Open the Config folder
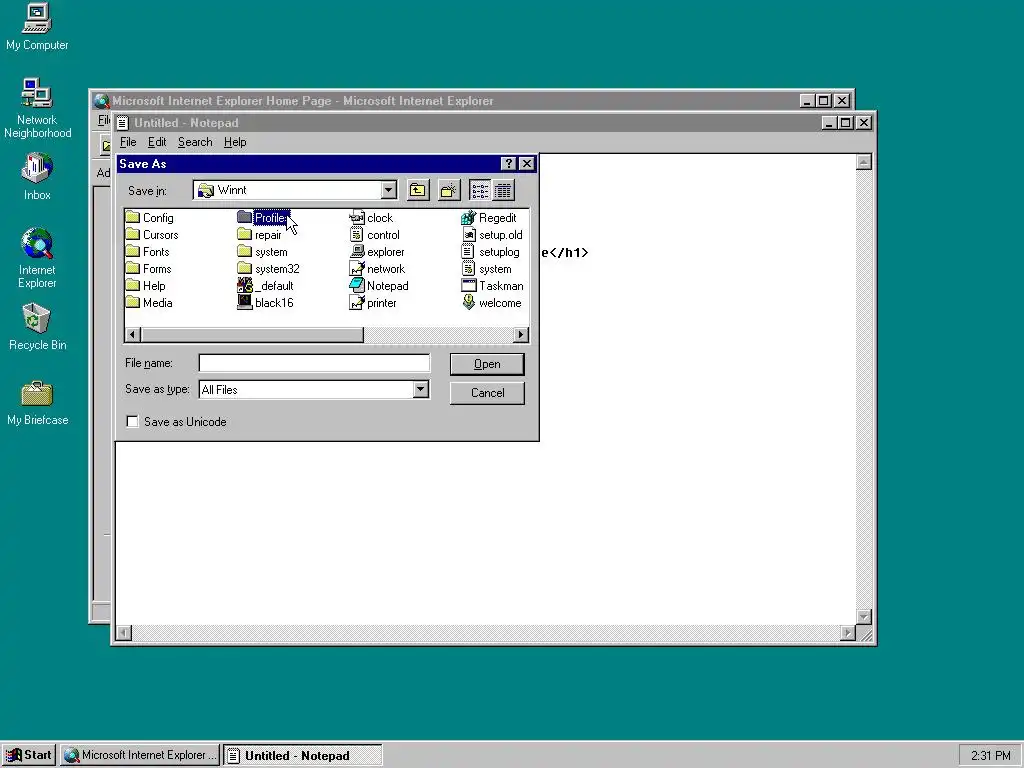1024x768 pixels. point(150,217)
